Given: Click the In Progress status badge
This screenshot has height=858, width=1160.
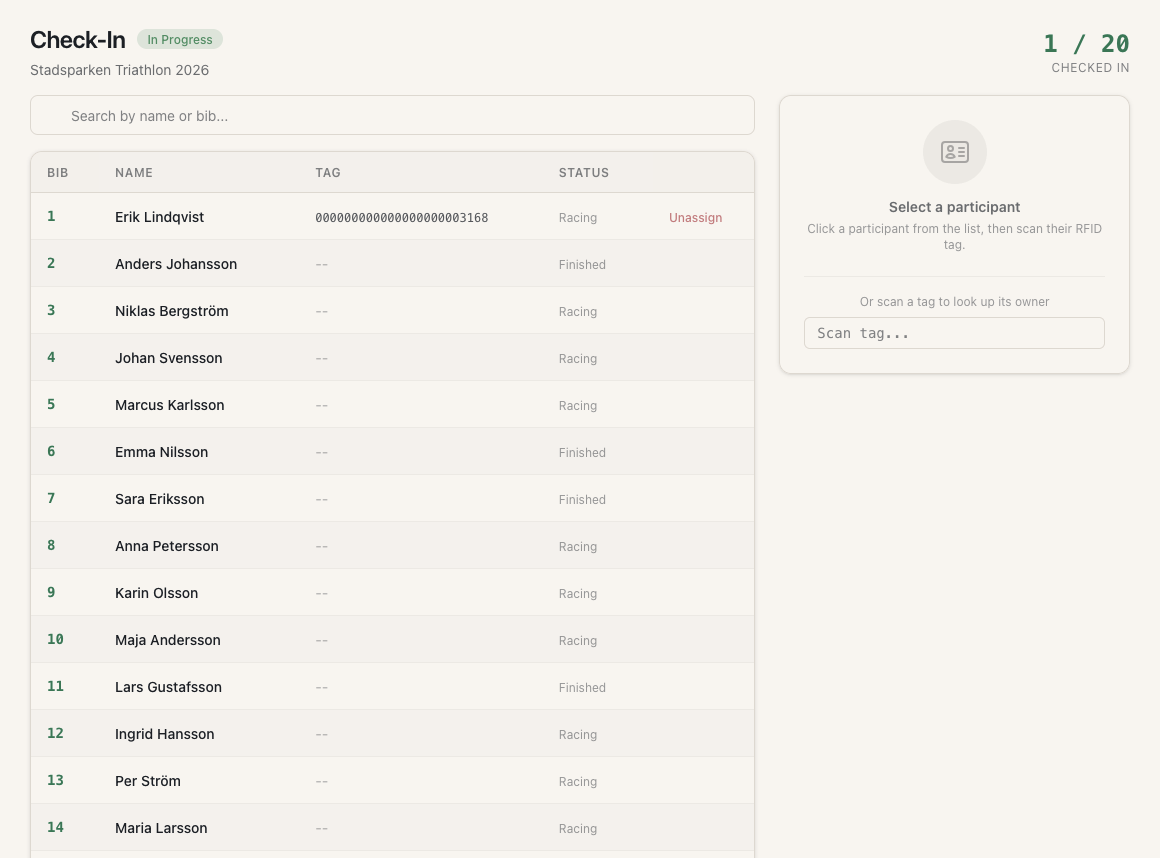Looking at the screenshot, I should pyautogui.click(x=180, y=39).
